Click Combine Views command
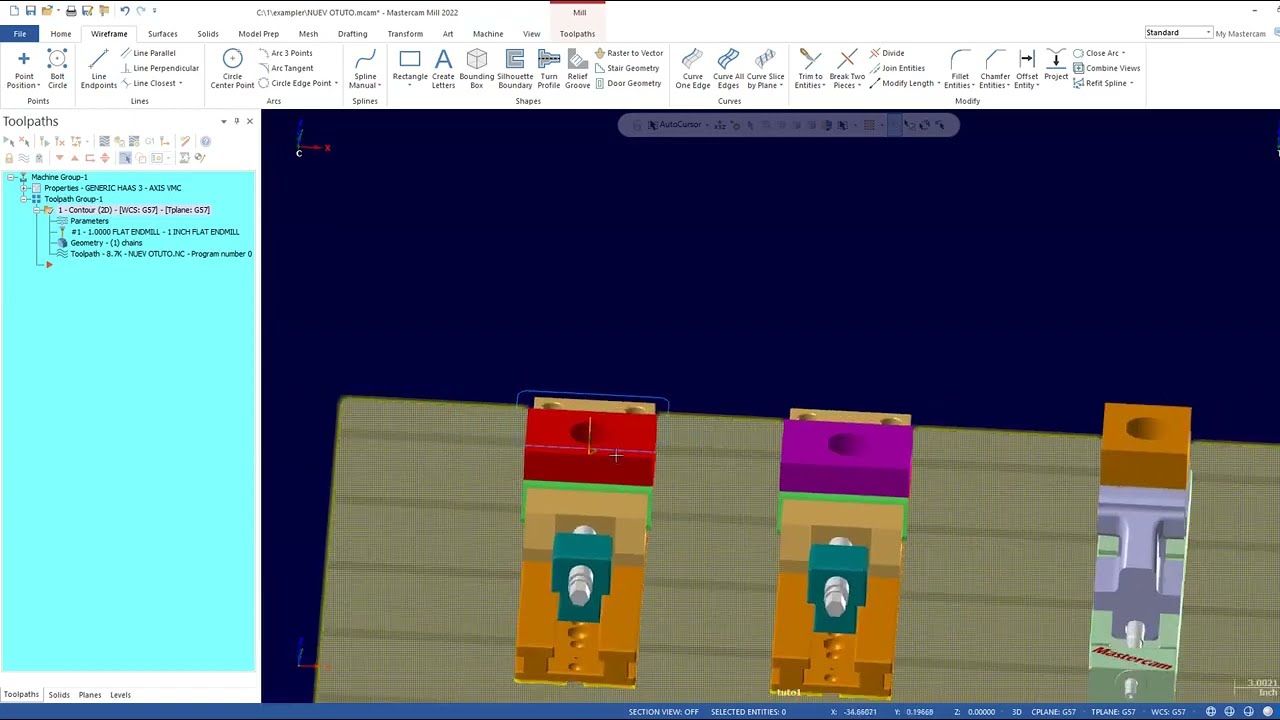Image resolution: width=1280 pixels, height=720 pixels. click(x=1106, y=68)
